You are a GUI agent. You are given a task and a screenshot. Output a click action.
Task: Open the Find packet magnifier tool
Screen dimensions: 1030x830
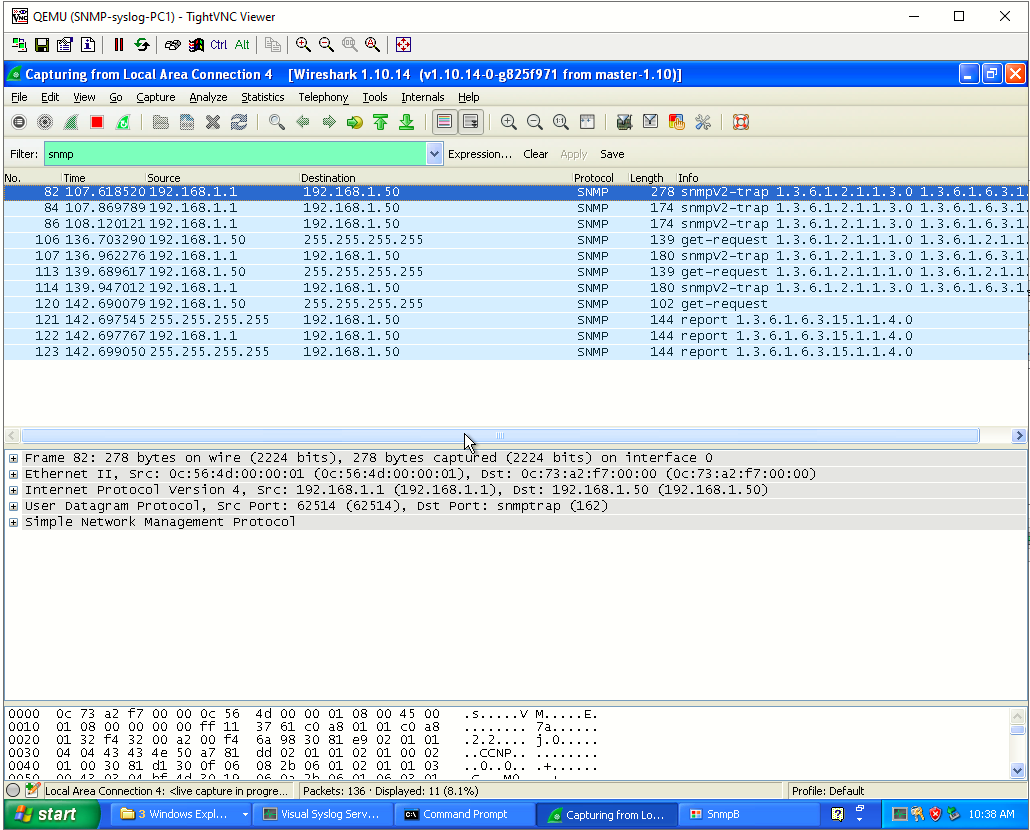[x=277, y=122]
